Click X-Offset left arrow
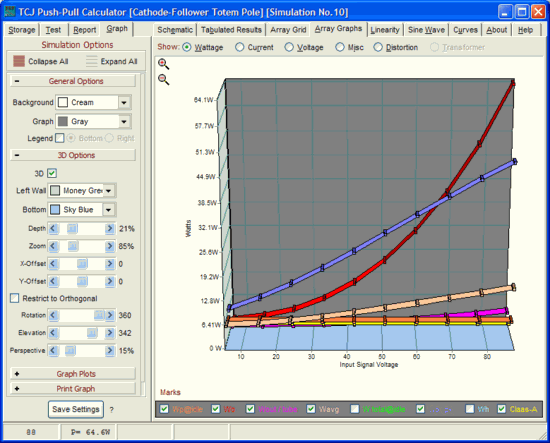This screenshot has height=443, width=550. coord(53,264)
